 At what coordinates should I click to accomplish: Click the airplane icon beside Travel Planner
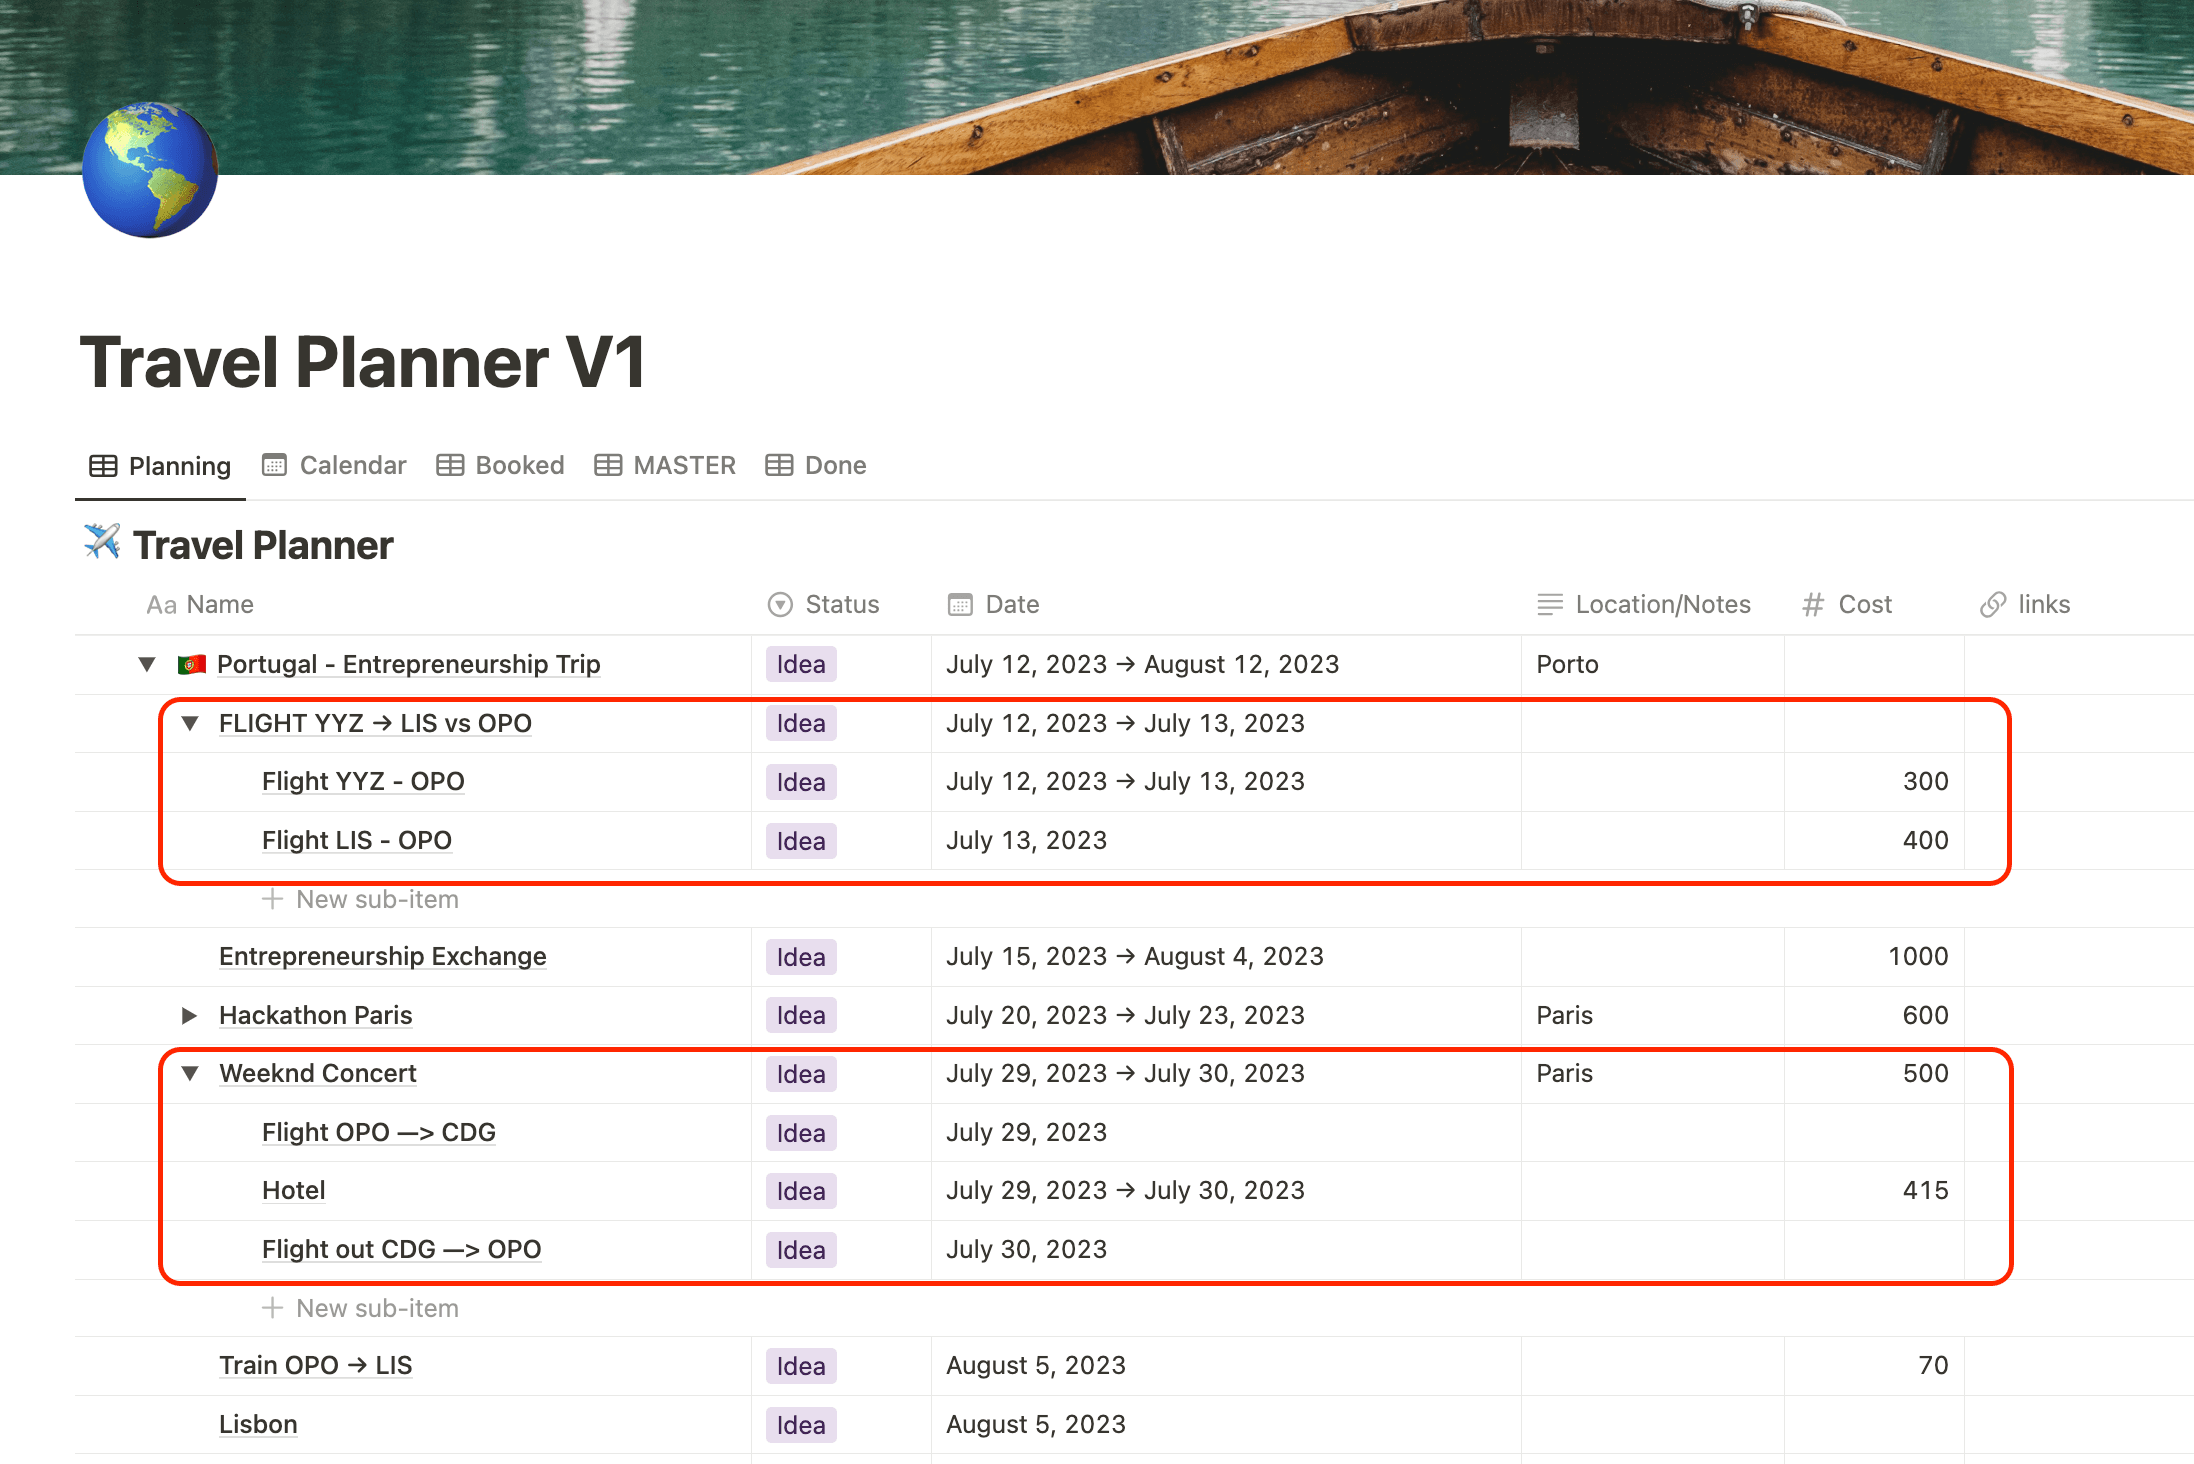[102, 543]
